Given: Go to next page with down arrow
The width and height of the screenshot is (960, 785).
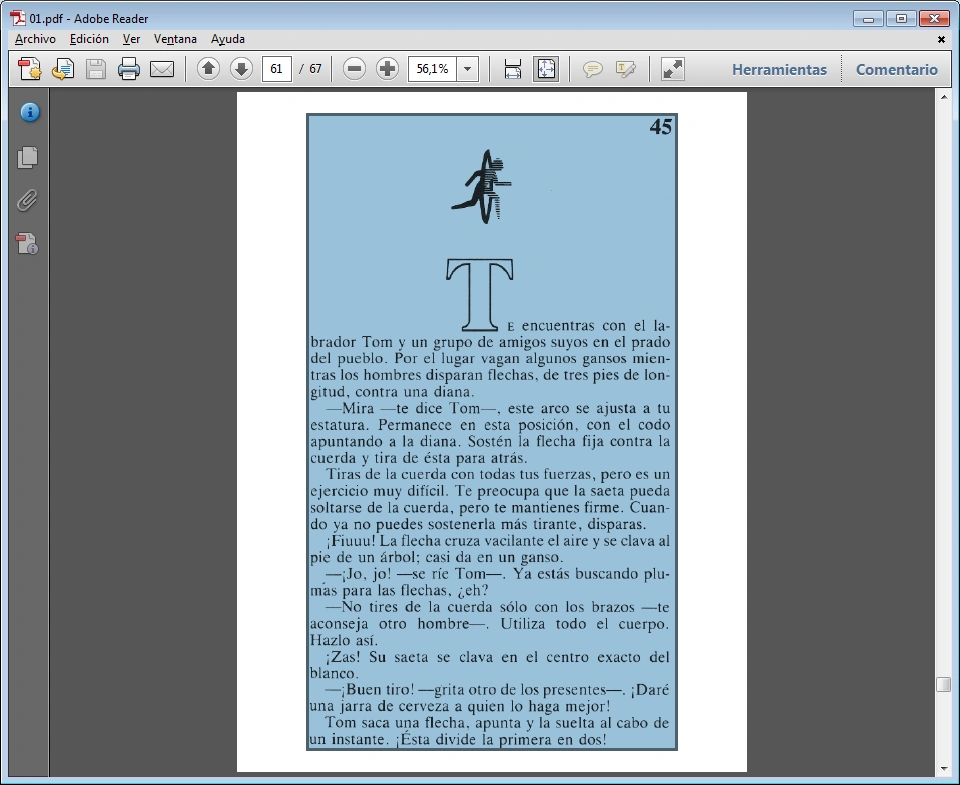Looking at the screenshot, I should (x=241, y=69).
